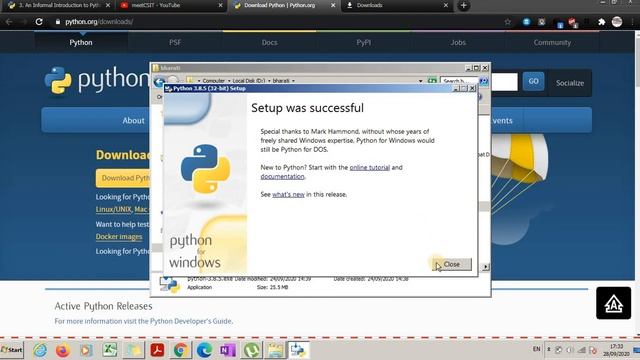
Task: Click the browser page vertical scrollbar
Action: point(637,184)
